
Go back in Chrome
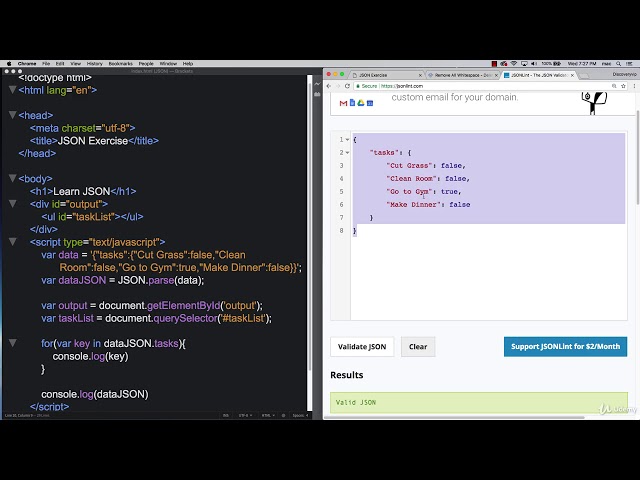329,86
